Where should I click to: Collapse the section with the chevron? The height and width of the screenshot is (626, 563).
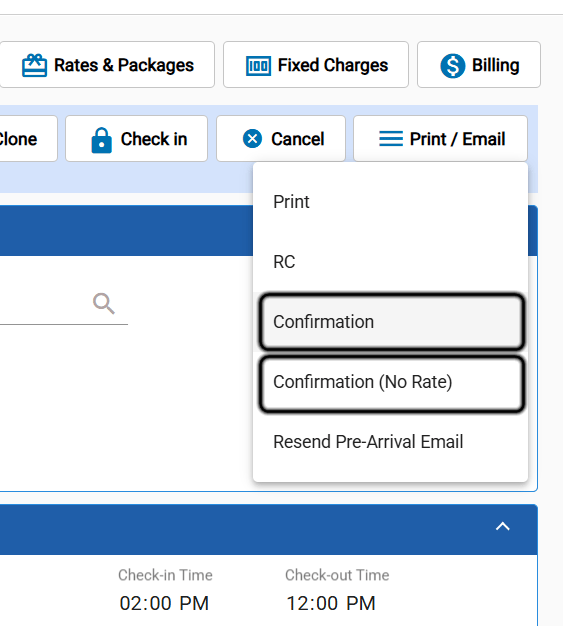[503, 527]
